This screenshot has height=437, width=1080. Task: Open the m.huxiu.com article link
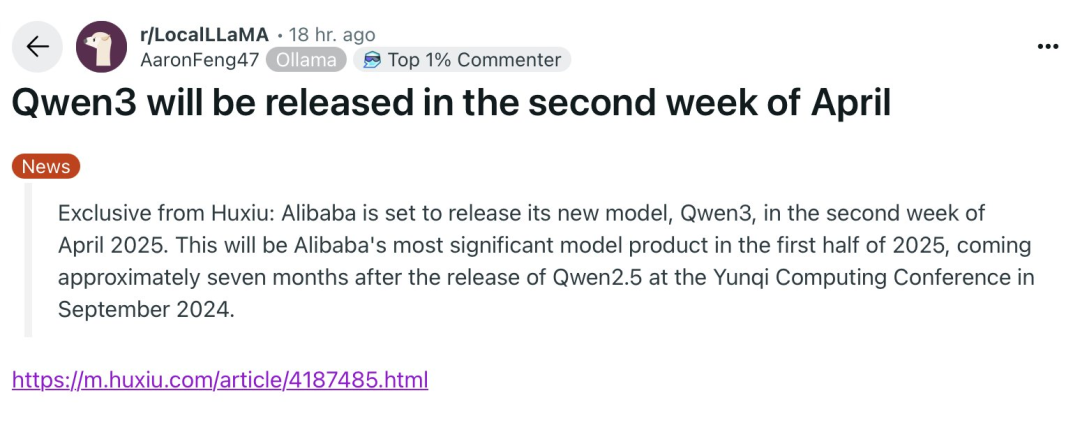point(220,380)
